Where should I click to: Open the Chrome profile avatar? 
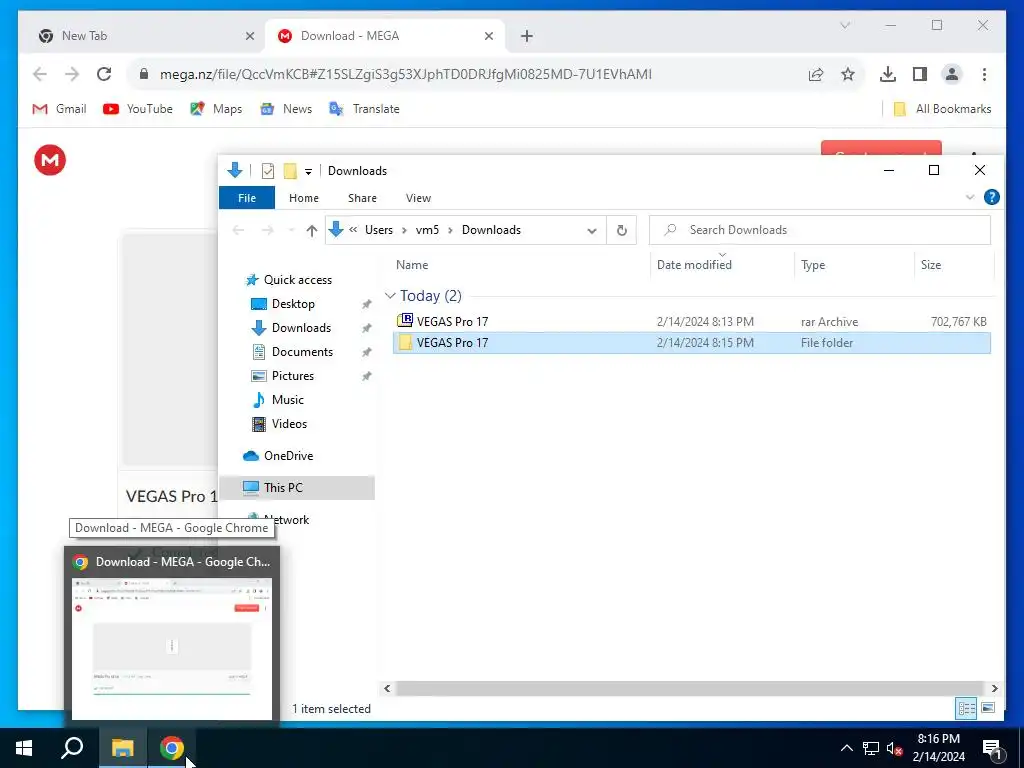coord(952,74)
